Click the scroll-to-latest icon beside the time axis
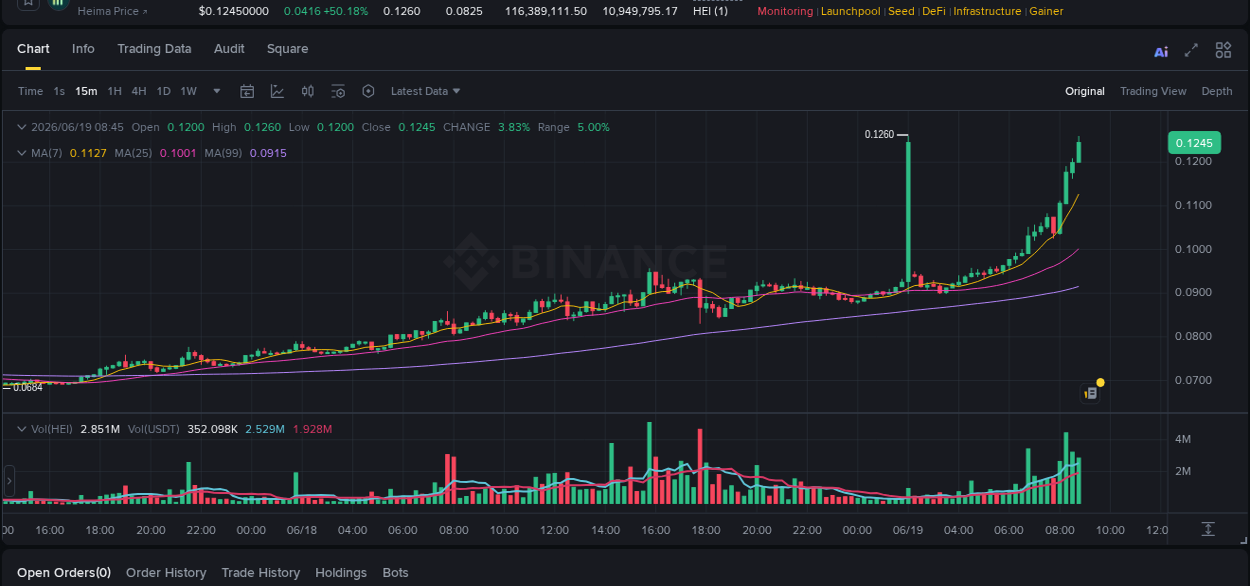 (1208, 528)
